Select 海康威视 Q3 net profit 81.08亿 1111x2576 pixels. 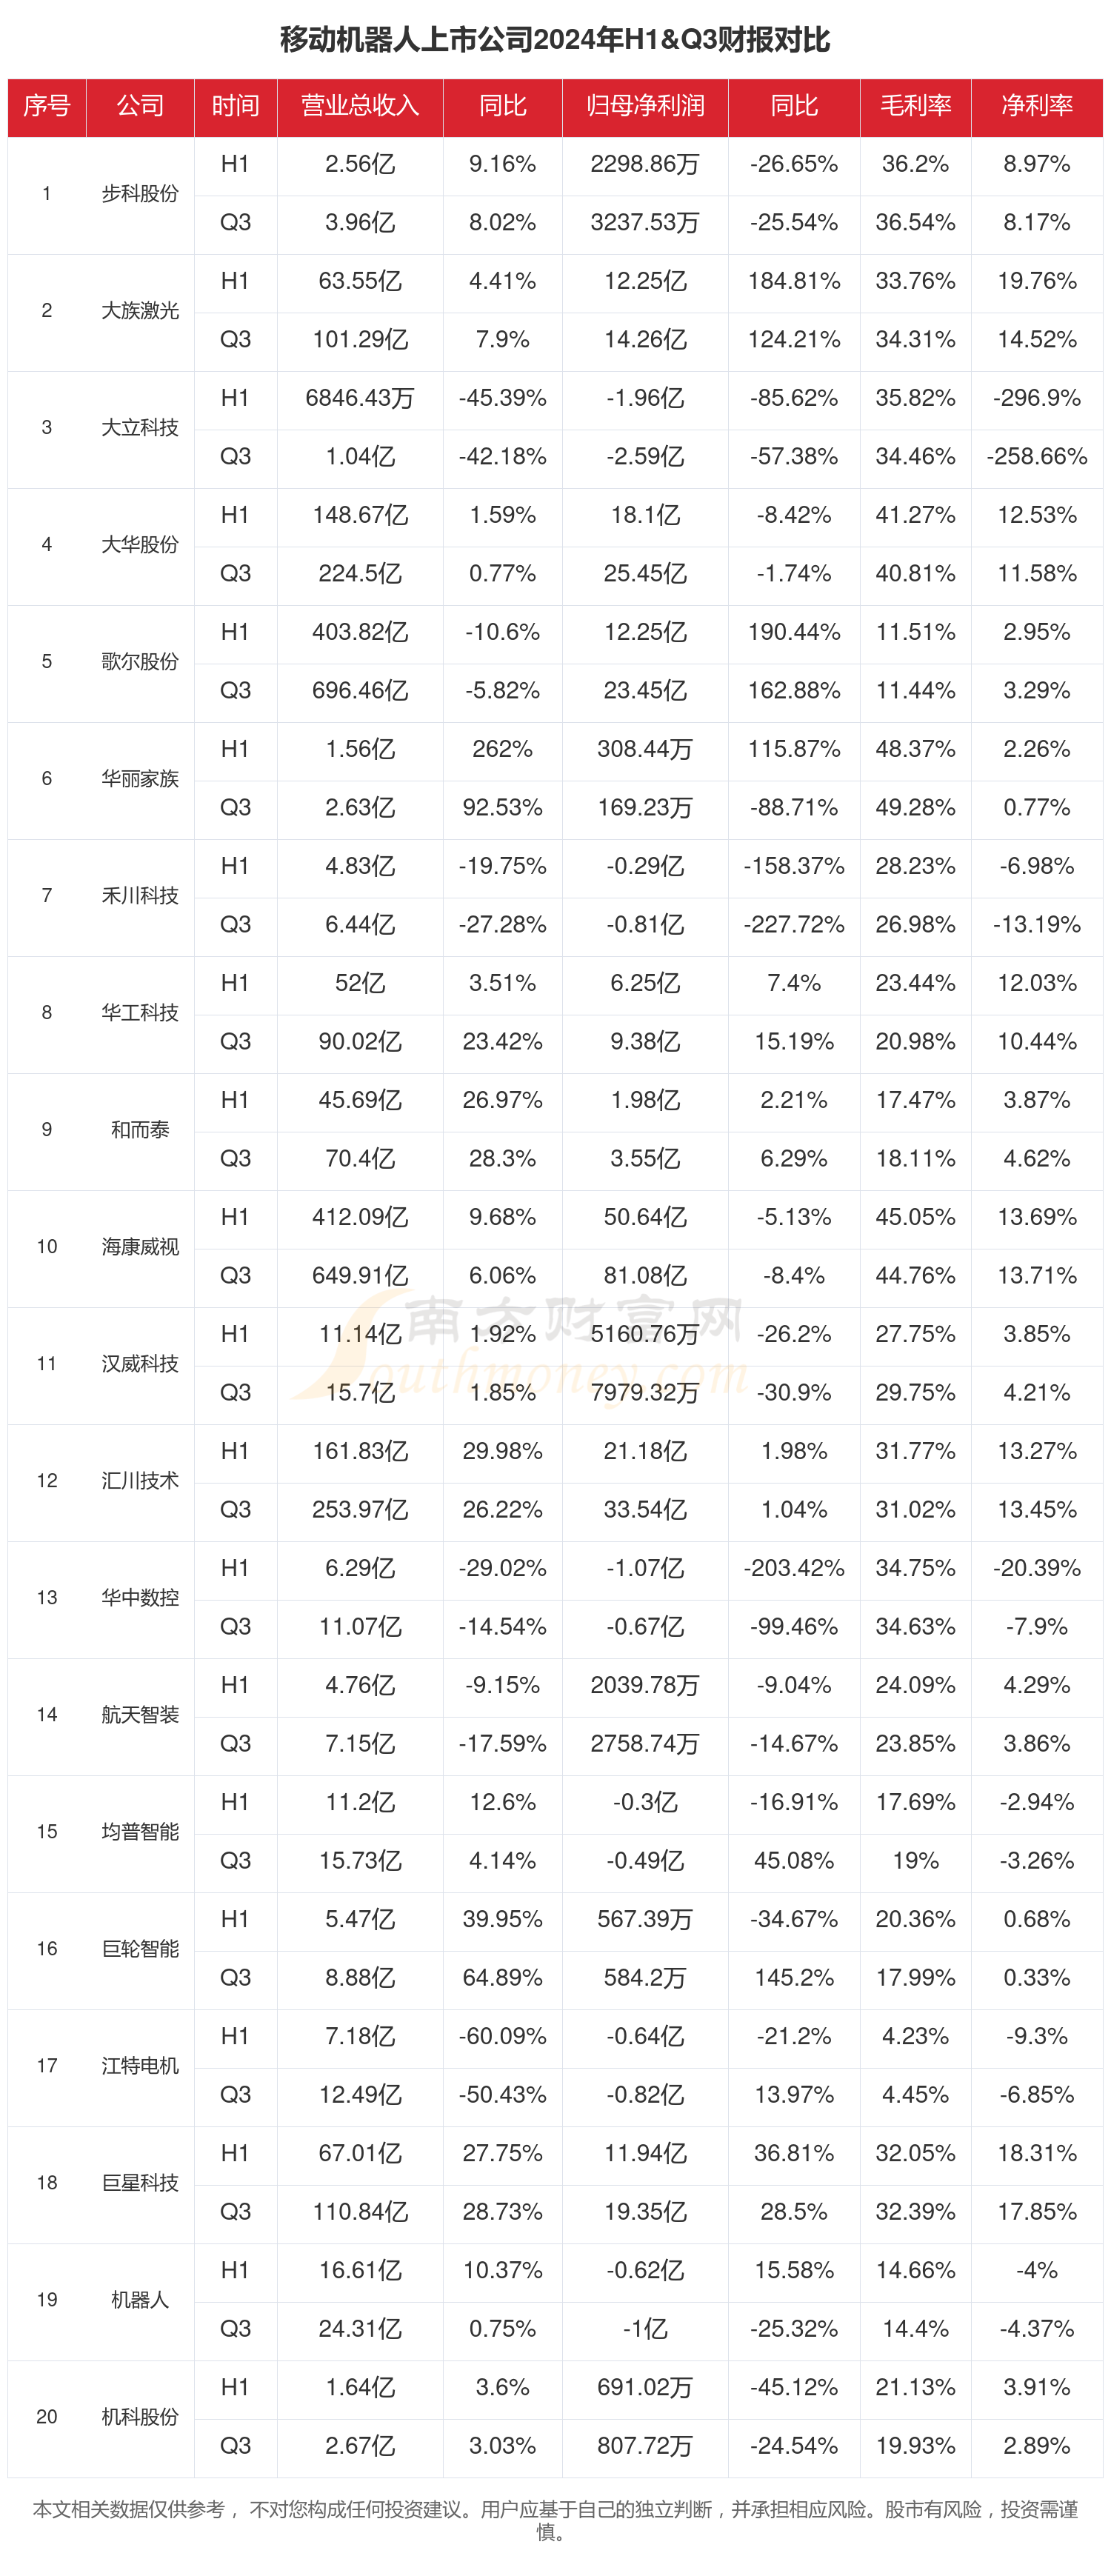[x=645, y=1276]
